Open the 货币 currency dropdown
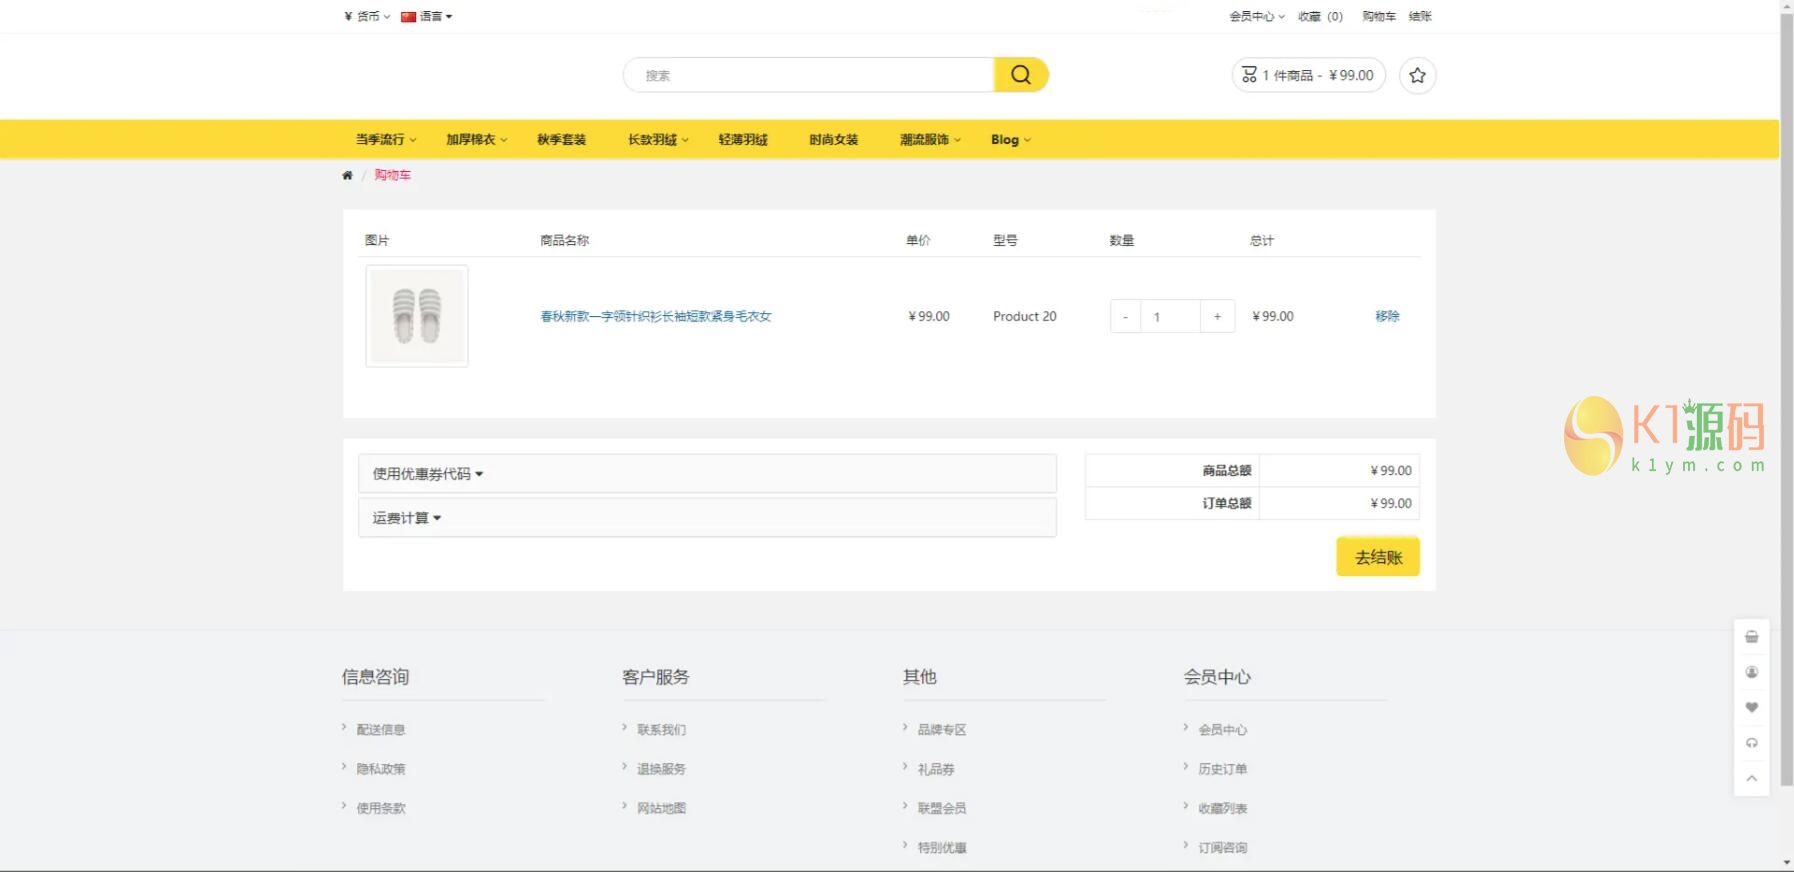1794x872 pixels. (x=367, y=16)
